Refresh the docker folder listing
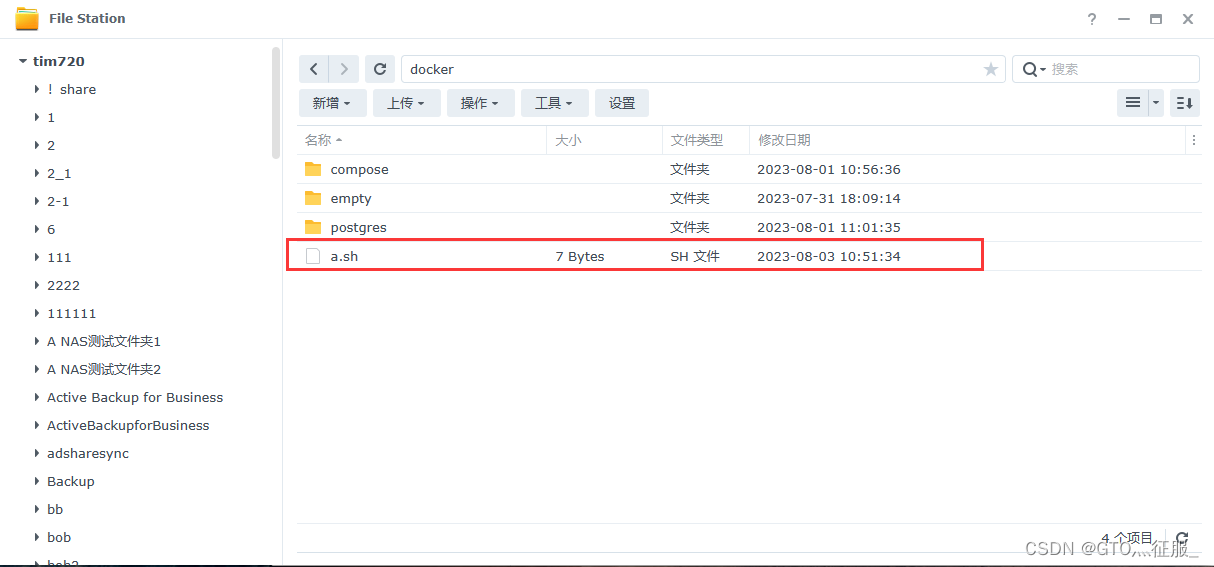Image resolution: width=1214 pixels, height=567 pixels. [x=380, y=69]
